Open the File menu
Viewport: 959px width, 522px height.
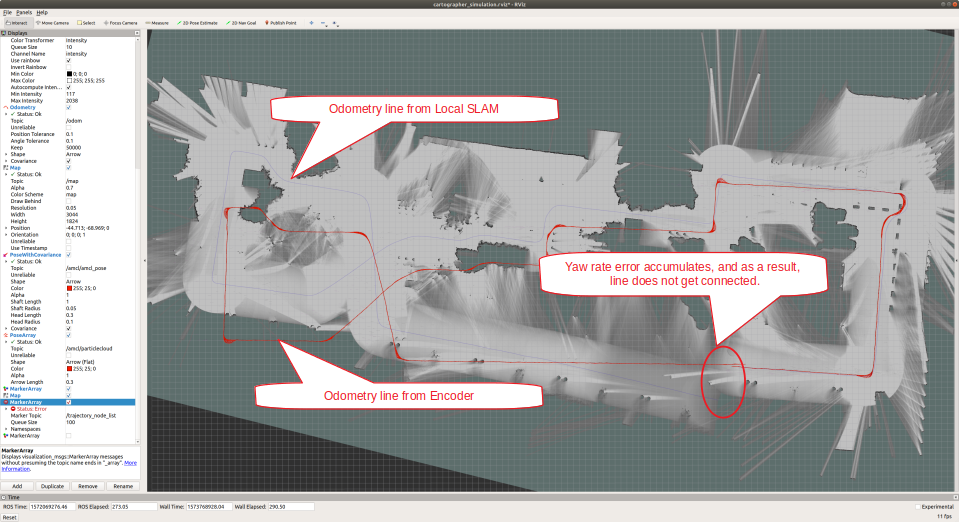[x=7, y=12]
